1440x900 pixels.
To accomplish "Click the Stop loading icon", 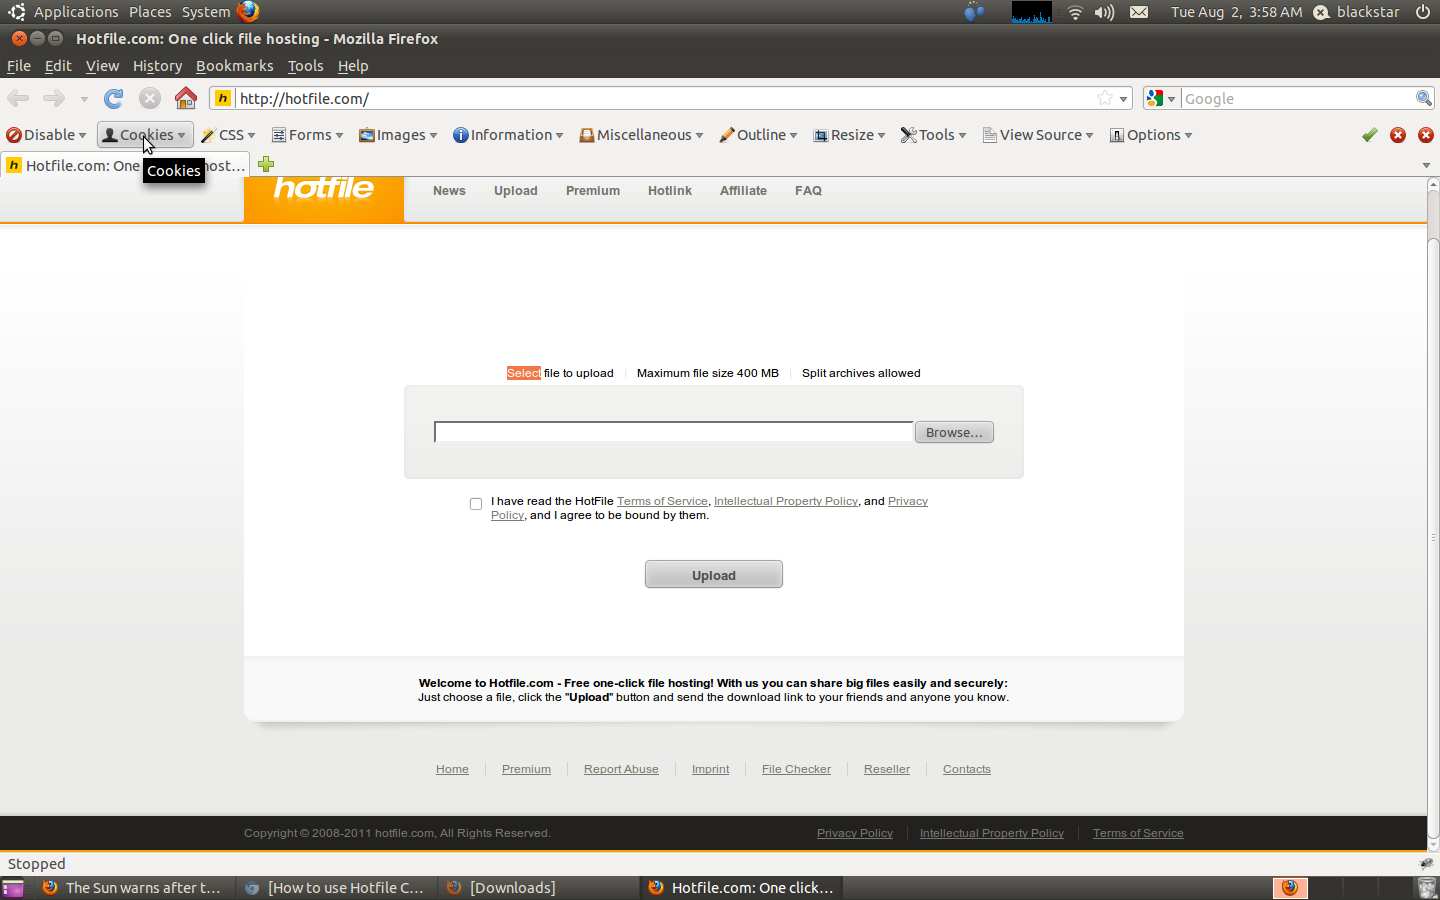I will pyautogui.click(x=150, y=98).
